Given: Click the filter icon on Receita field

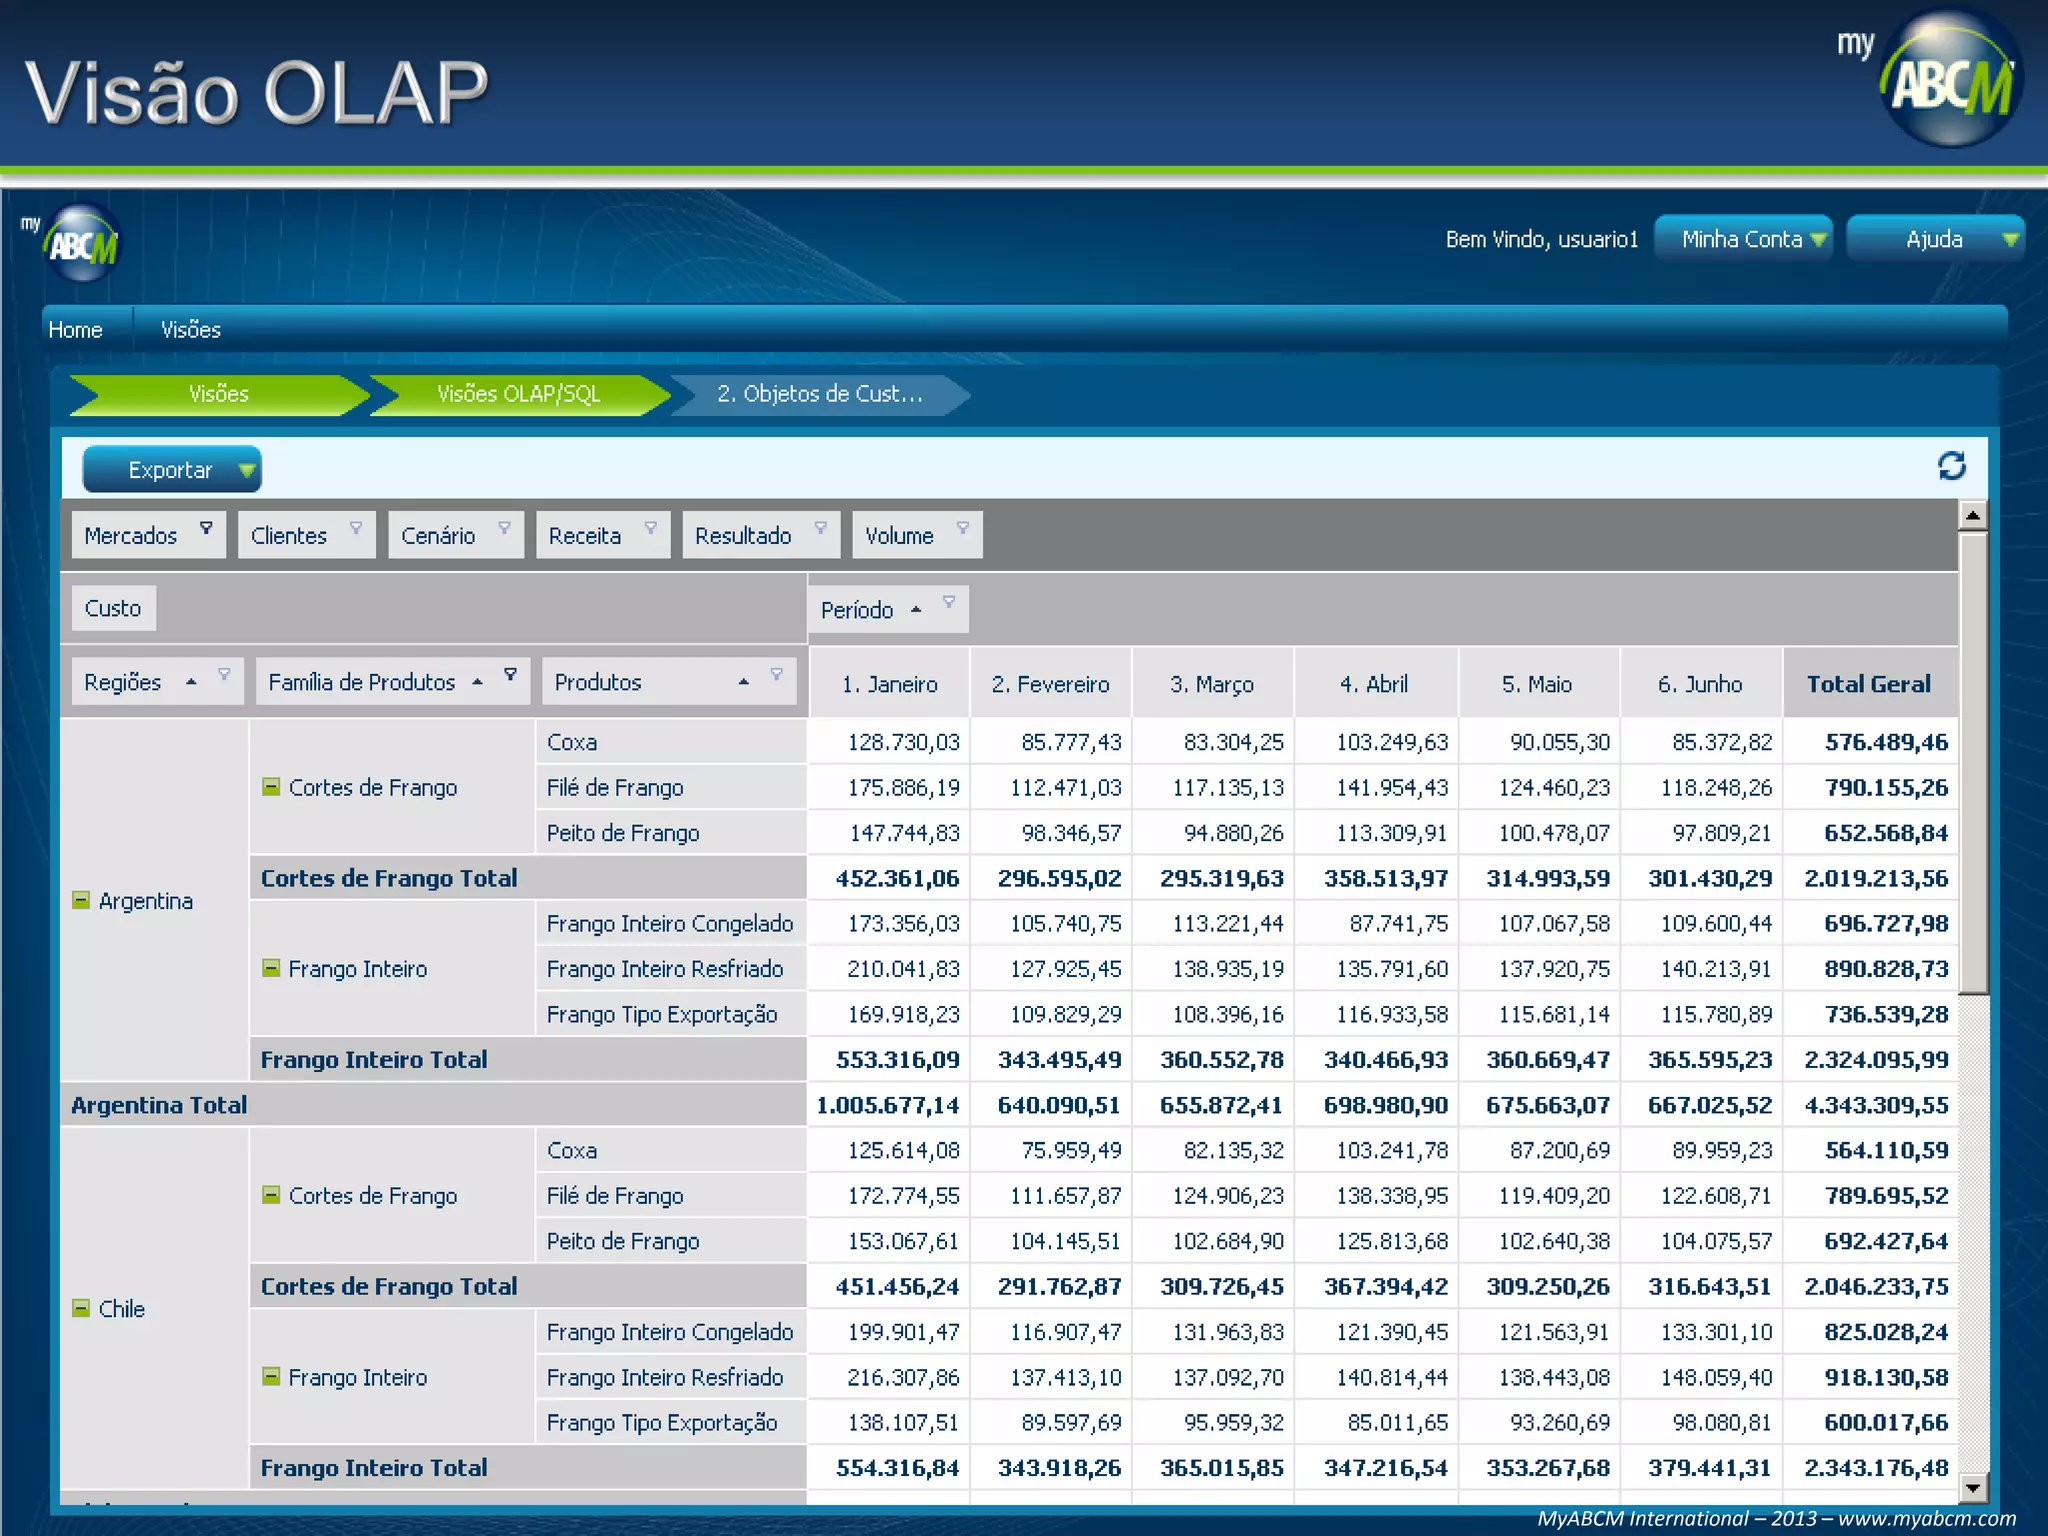Looking at the screenshot, I should 650,528.
